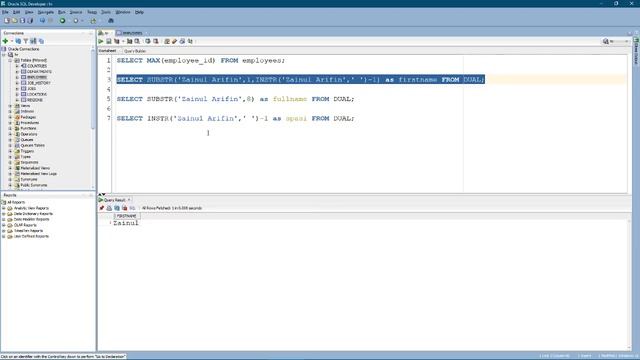Expand the Views node in connection tree
Image resolution: width=640 pixels, height=360 pixels.
pyautogui.click(x=11, y=106)
